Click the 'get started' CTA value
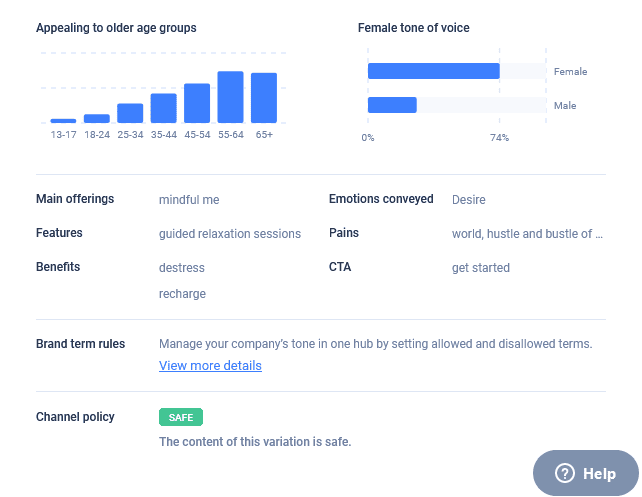 click(481, 268)
